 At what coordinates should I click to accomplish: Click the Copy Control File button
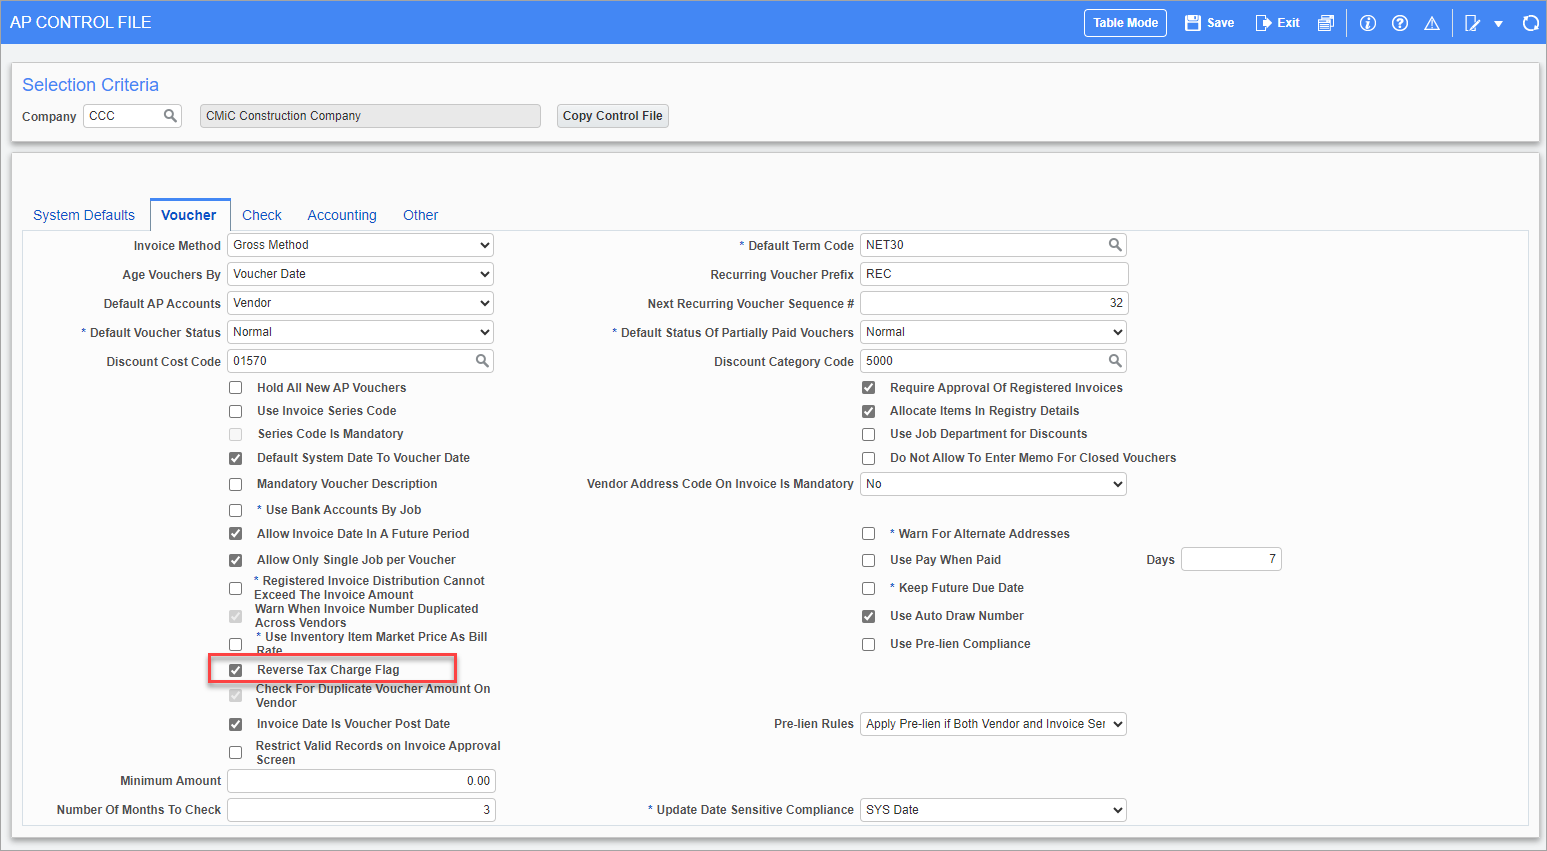point(612,115)
